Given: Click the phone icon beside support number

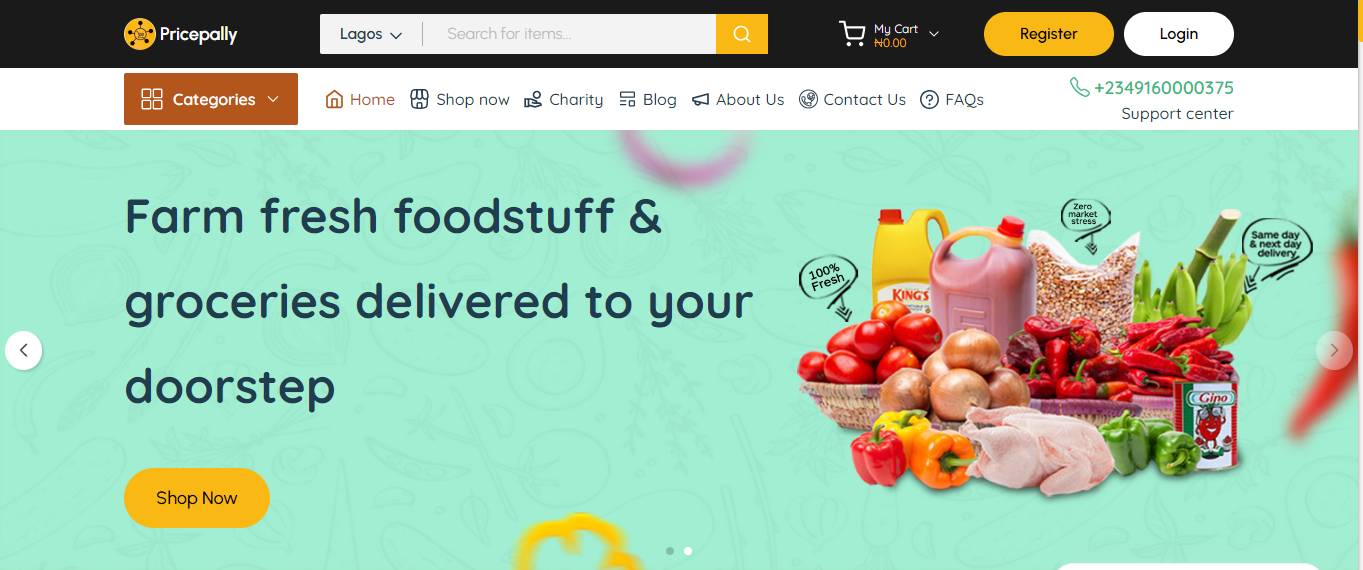Looking at the screenshot, I should (x=1079, y=87).
